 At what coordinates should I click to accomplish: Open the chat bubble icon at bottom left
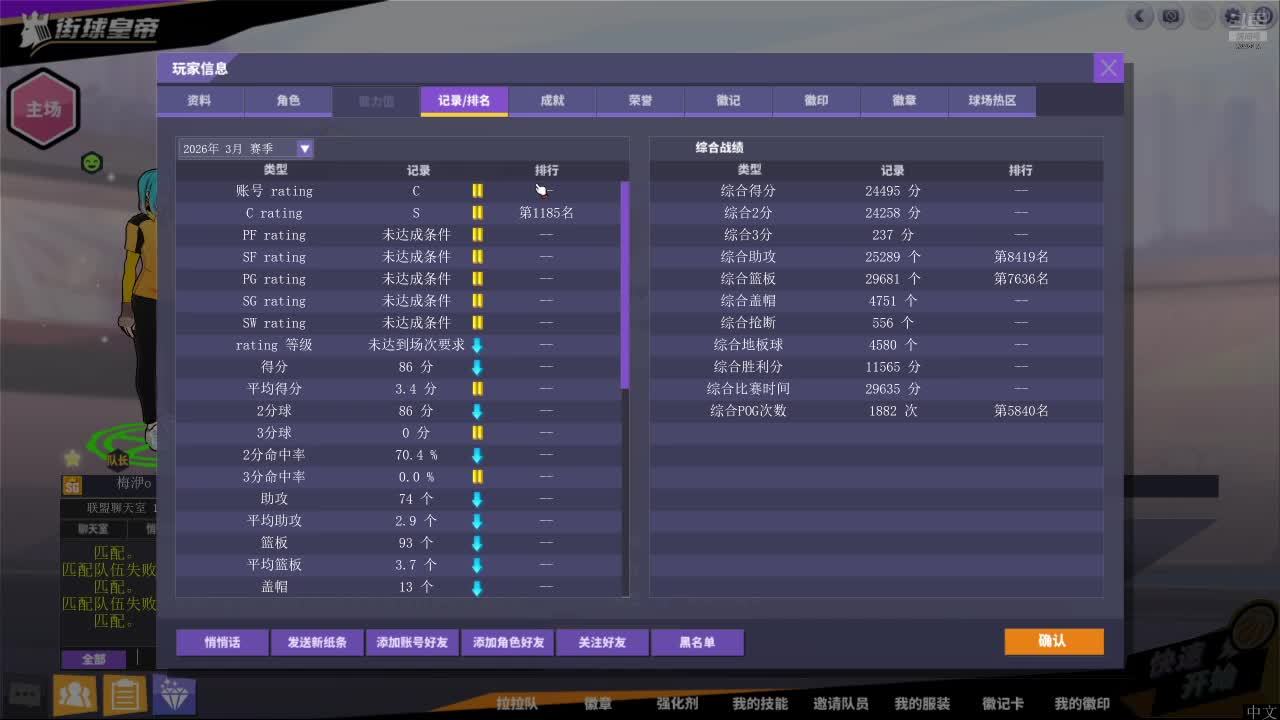click(25, 694)
